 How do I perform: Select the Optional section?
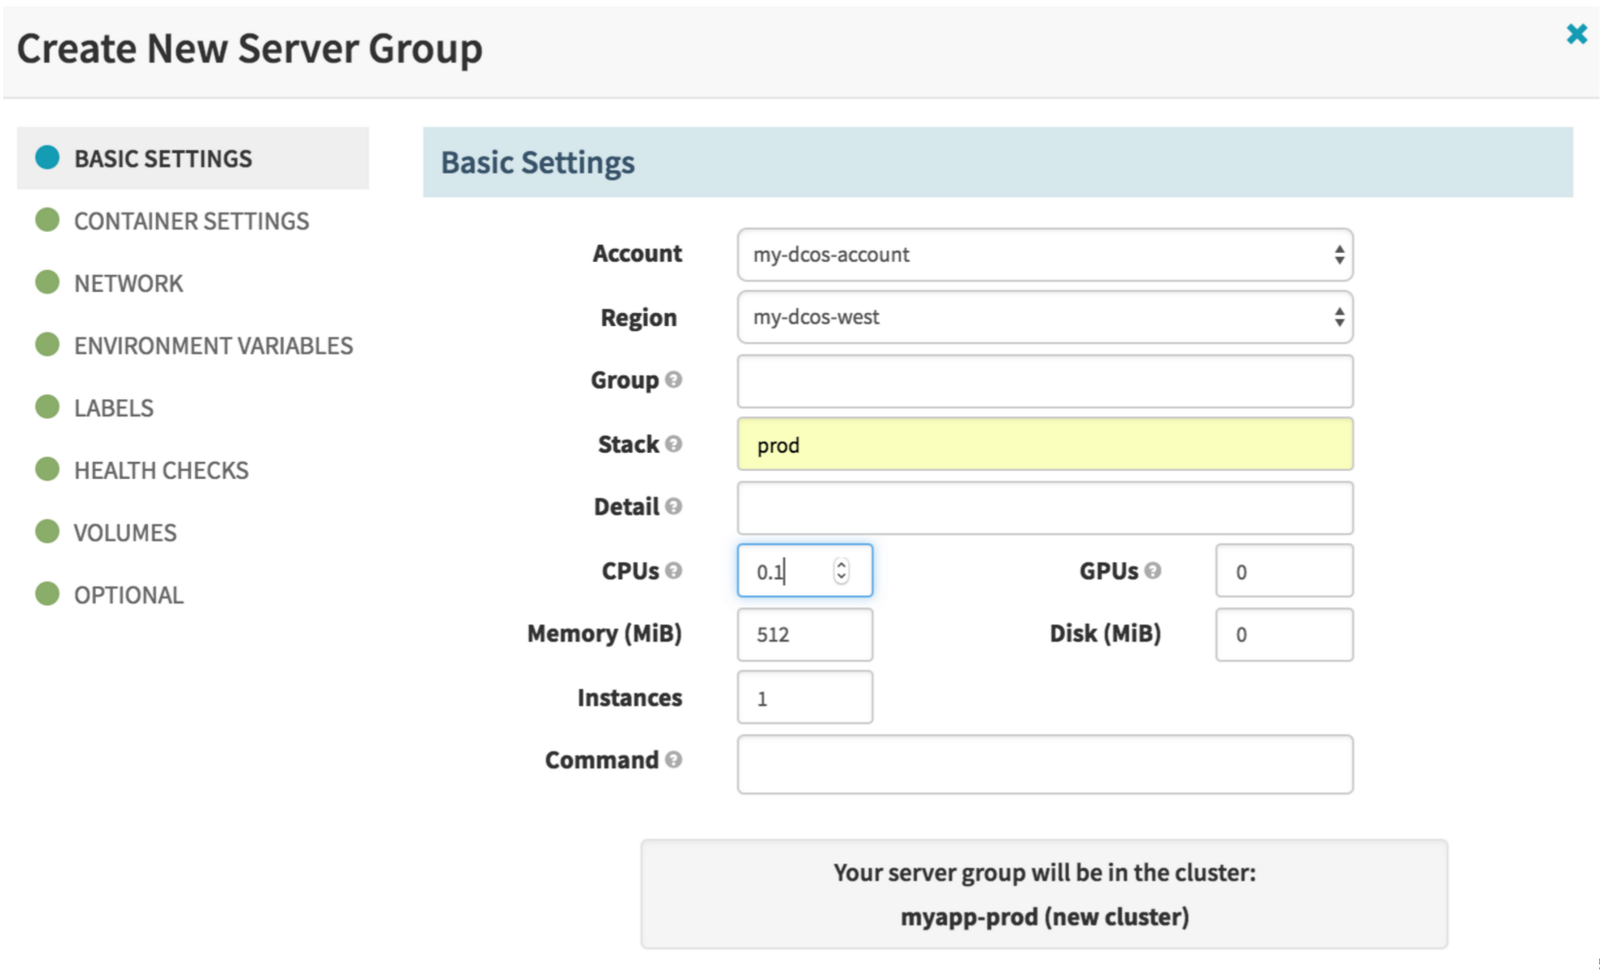(x=128, y=596)
